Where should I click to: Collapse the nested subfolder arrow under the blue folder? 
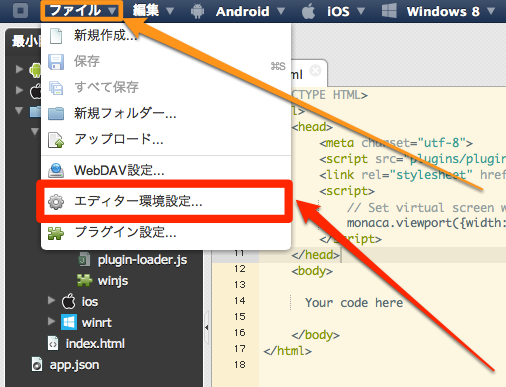pyautogui.click(x=35, y=131)
